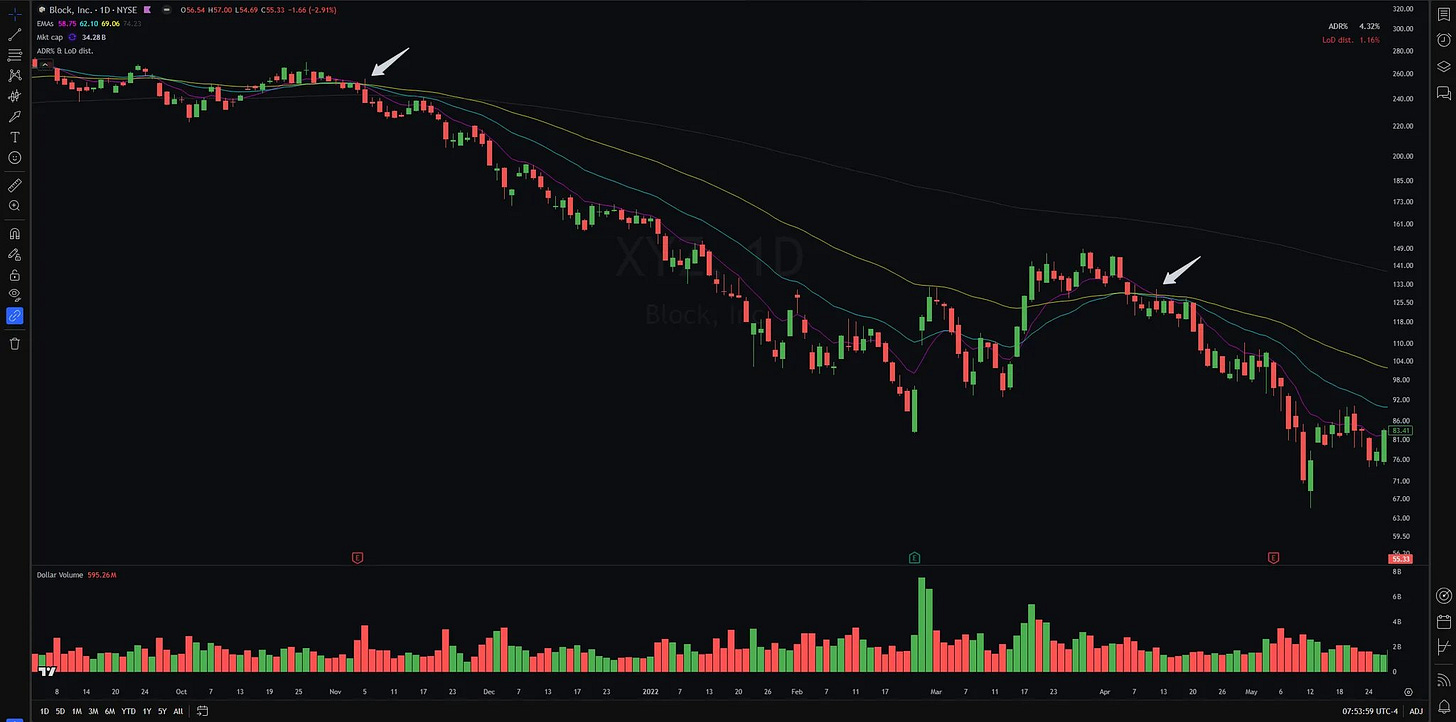
Task: Set chart range to 1Y
Action: click(x=146, y=711)
